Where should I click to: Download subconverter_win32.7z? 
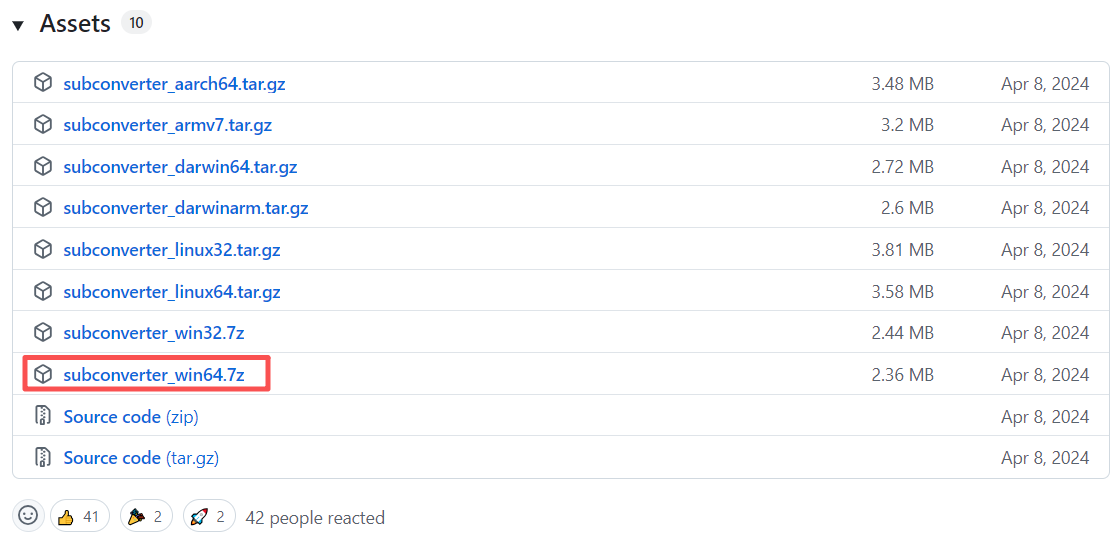154,333
